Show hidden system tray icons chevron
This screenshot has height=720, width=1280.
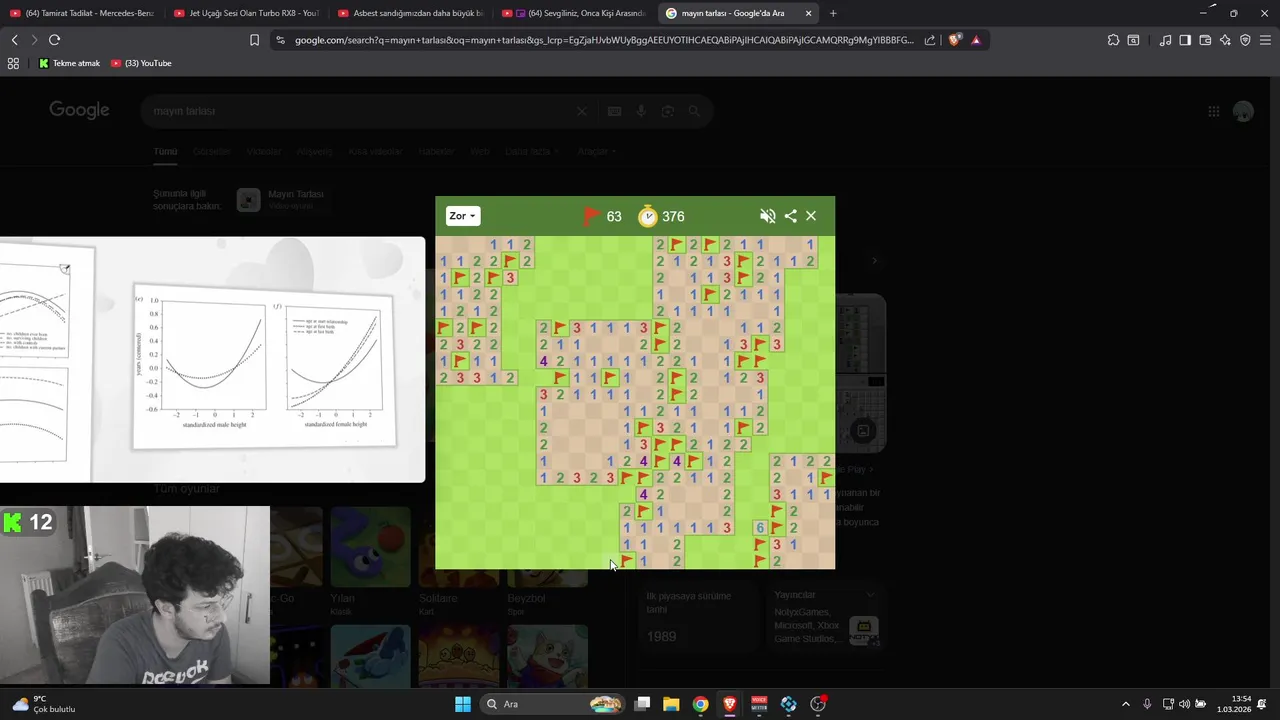click(x=1125, y=704)
